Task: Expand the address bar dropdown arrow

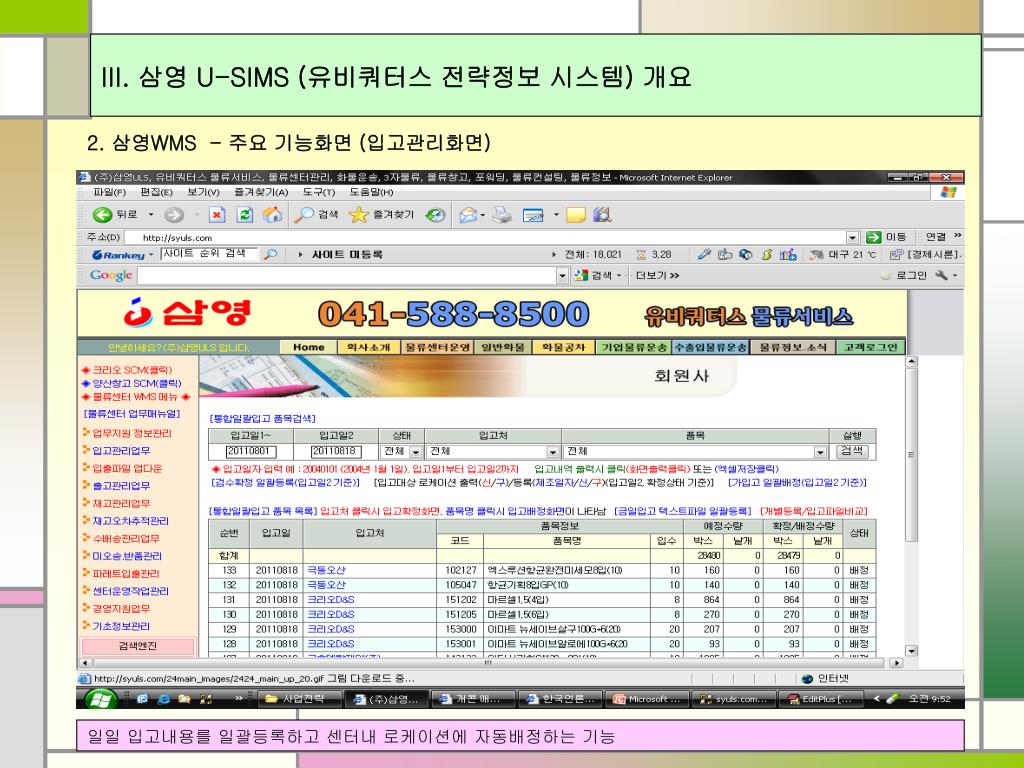Action: point(852,237)
